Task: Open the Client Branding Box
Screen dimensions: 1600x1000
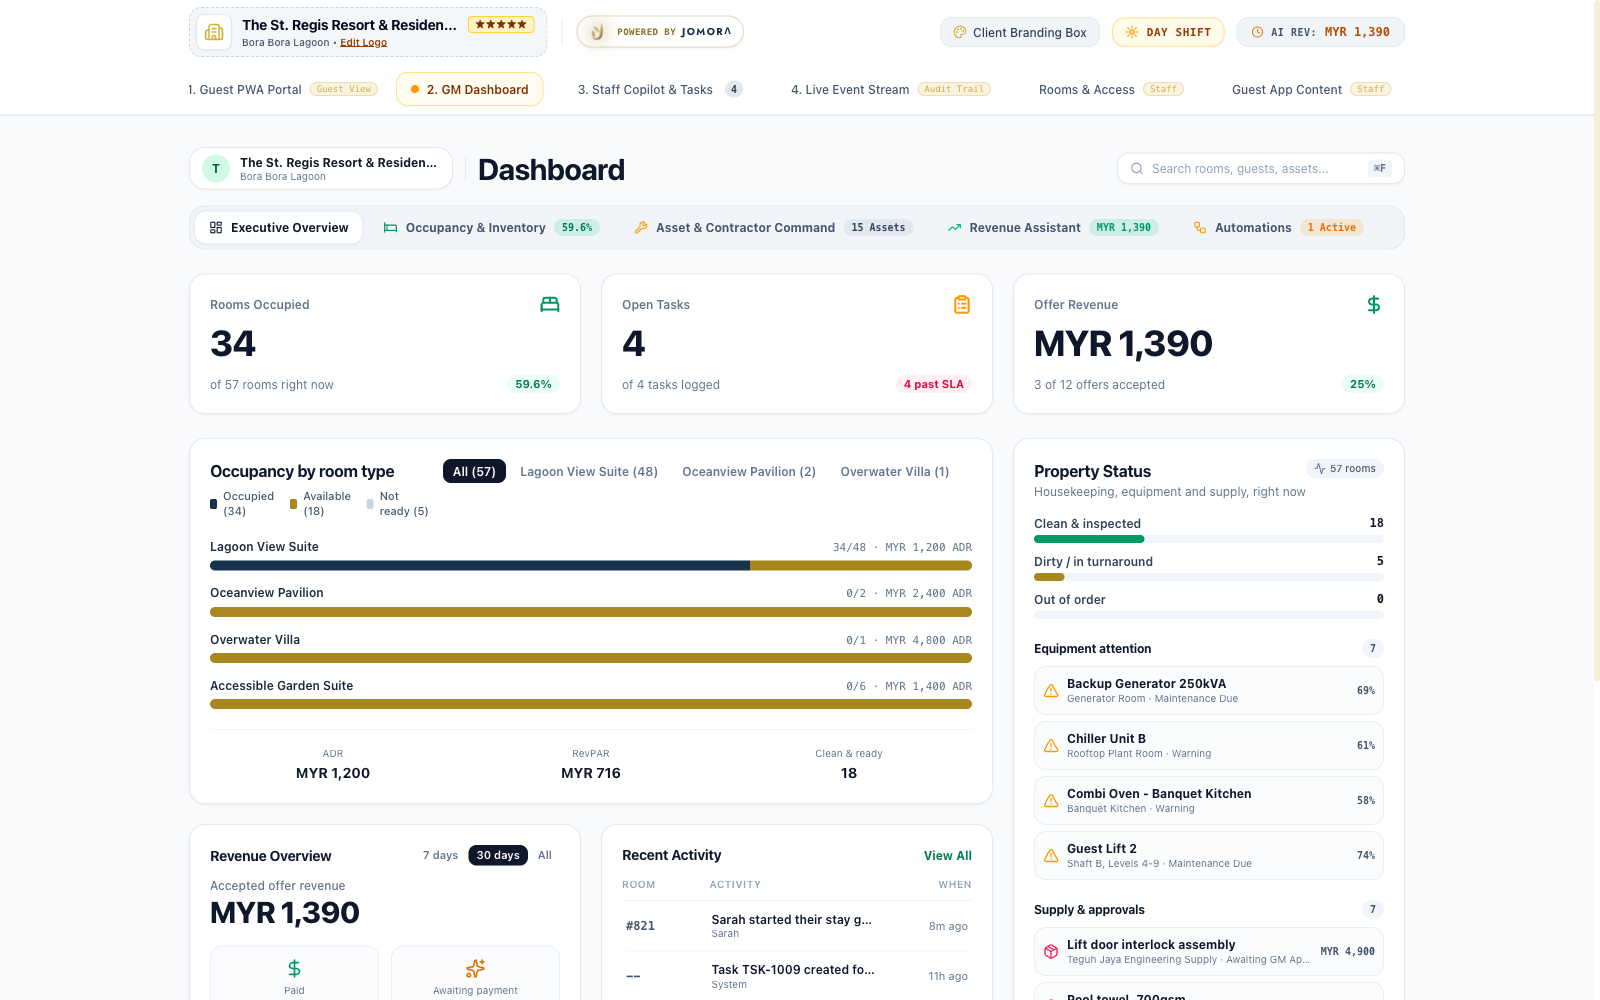Action: click(x=1020, y=32)
